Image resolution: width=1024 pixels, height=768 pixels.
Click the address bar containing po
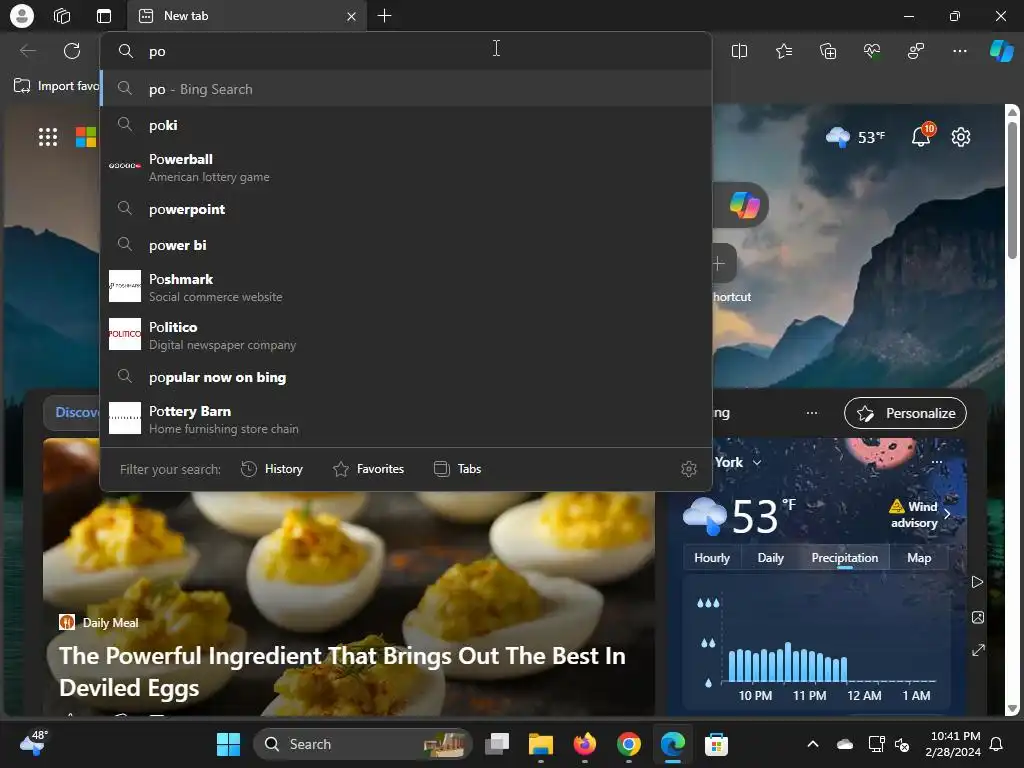coord(405,51)
